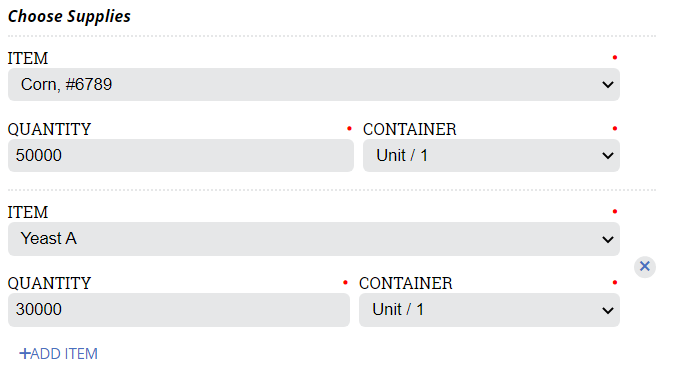This screenshot has height=369, width=675.
Task: Open the Corn, #6789 item dropdown
Action: pos(314,84)
